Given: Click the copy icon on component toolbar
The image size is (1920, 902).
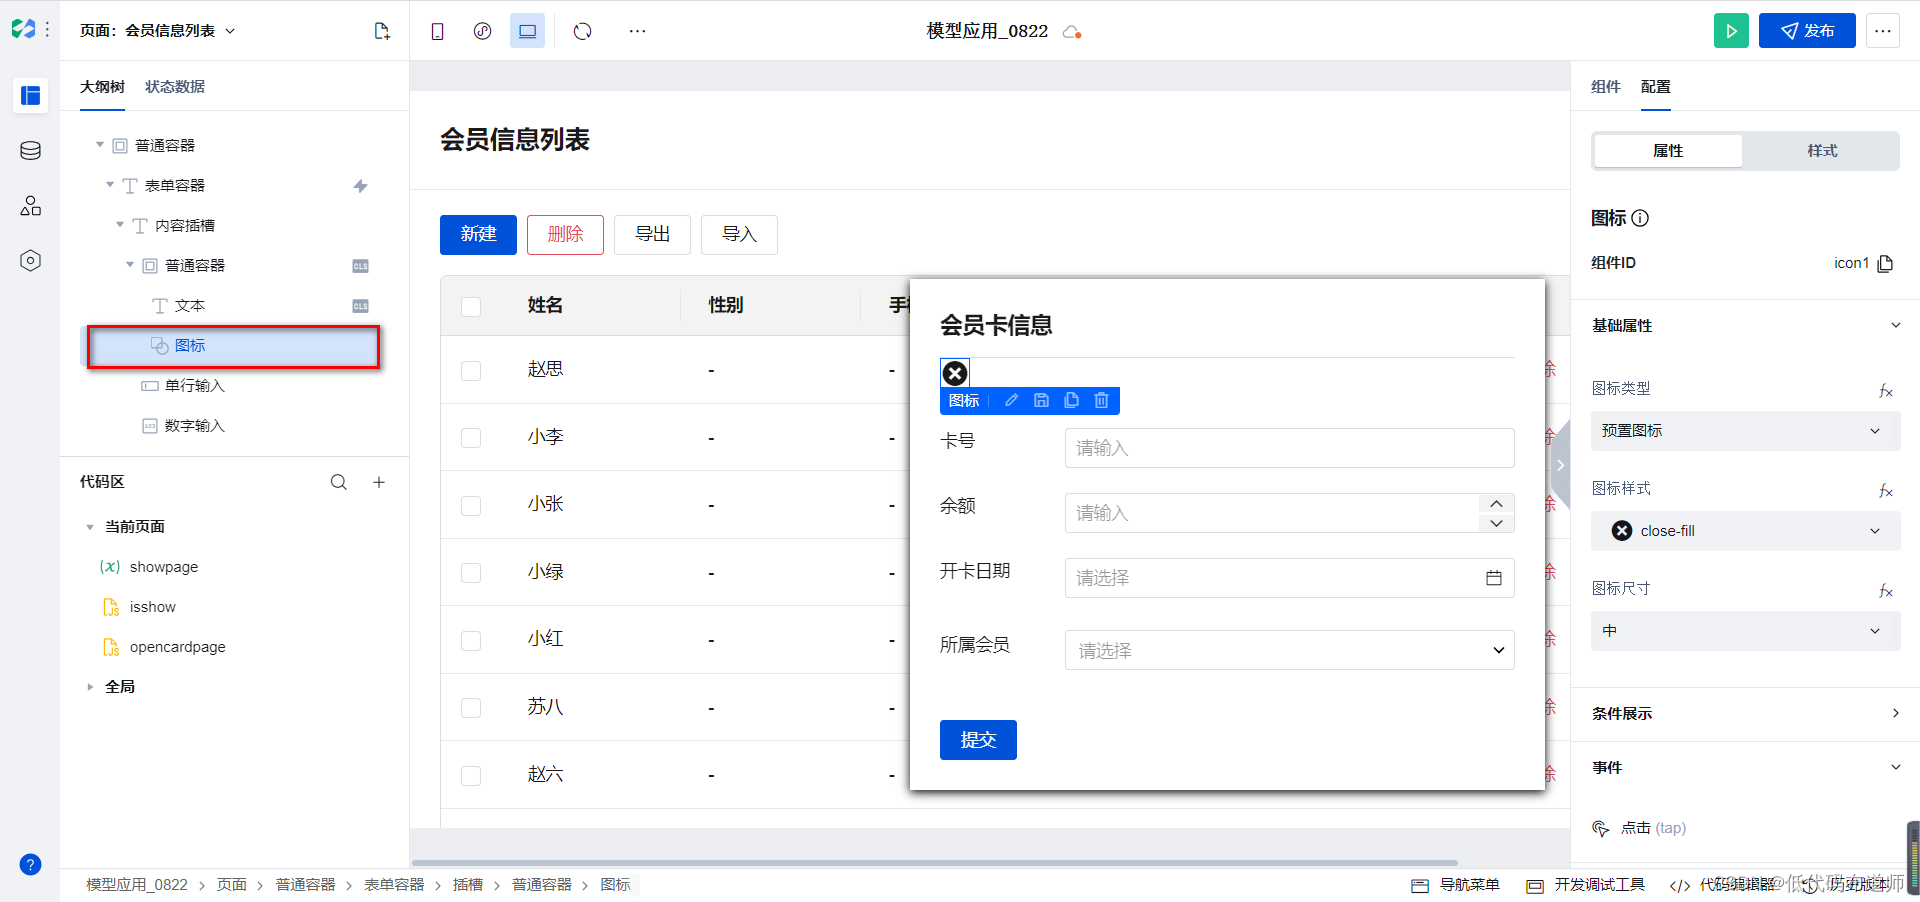Looking at the screenshot, I should coord(1071,401).
